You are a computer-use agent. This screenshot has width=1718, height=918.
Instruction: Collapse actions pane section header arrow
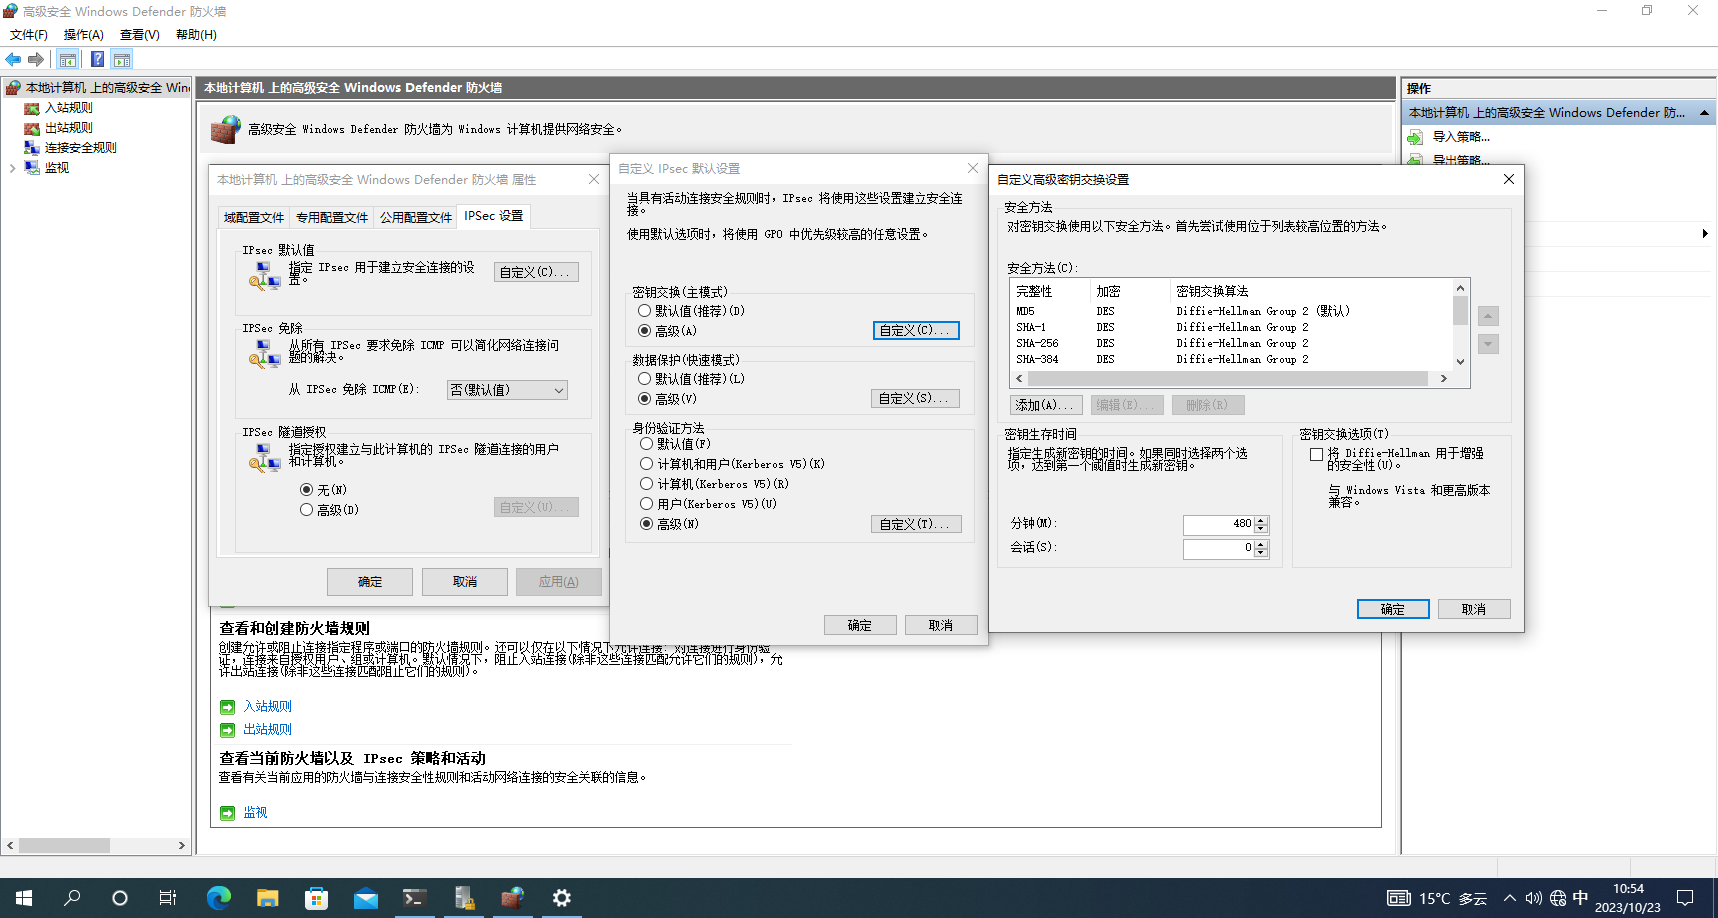pyautogui.click(x=1704, y=113)
